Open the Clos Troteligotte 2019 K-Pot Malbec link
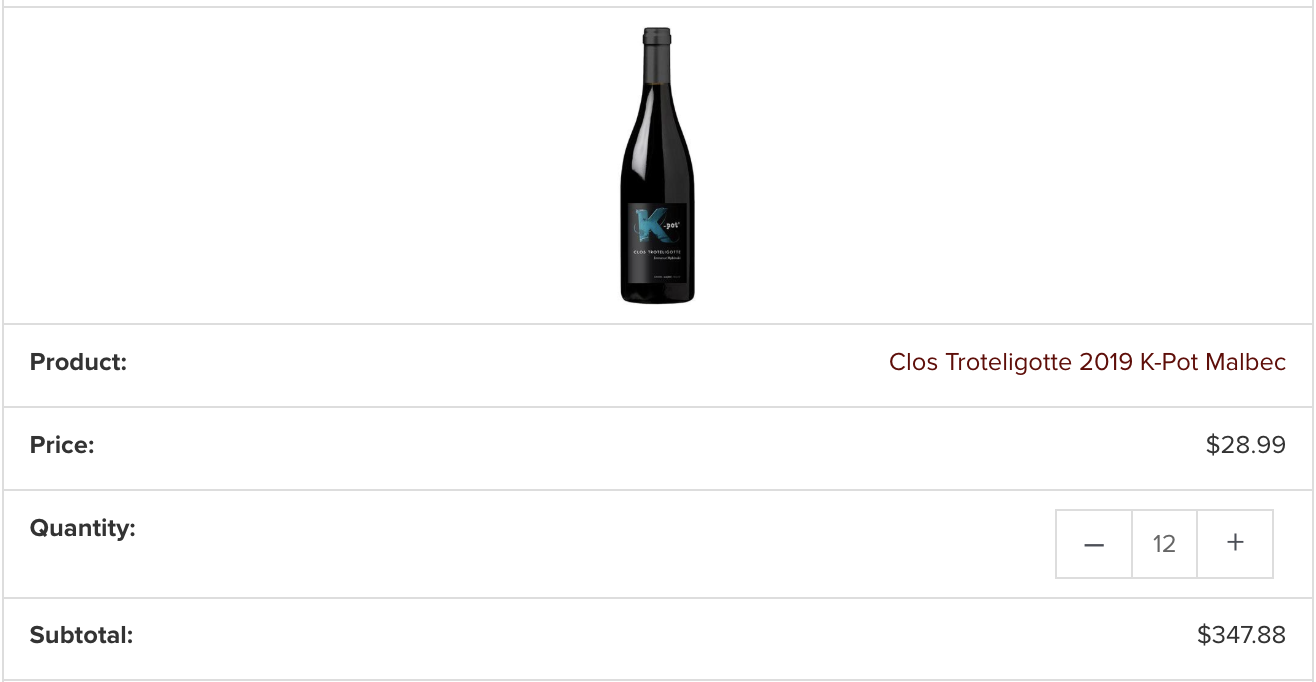Viewport: 1316px width, 682px height. point(1087,362)
